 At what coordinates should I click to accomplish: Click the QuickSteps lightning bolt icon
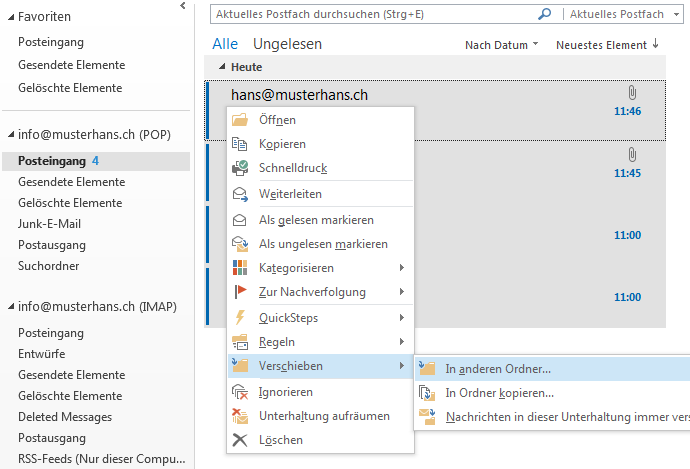tap(240, 318)
